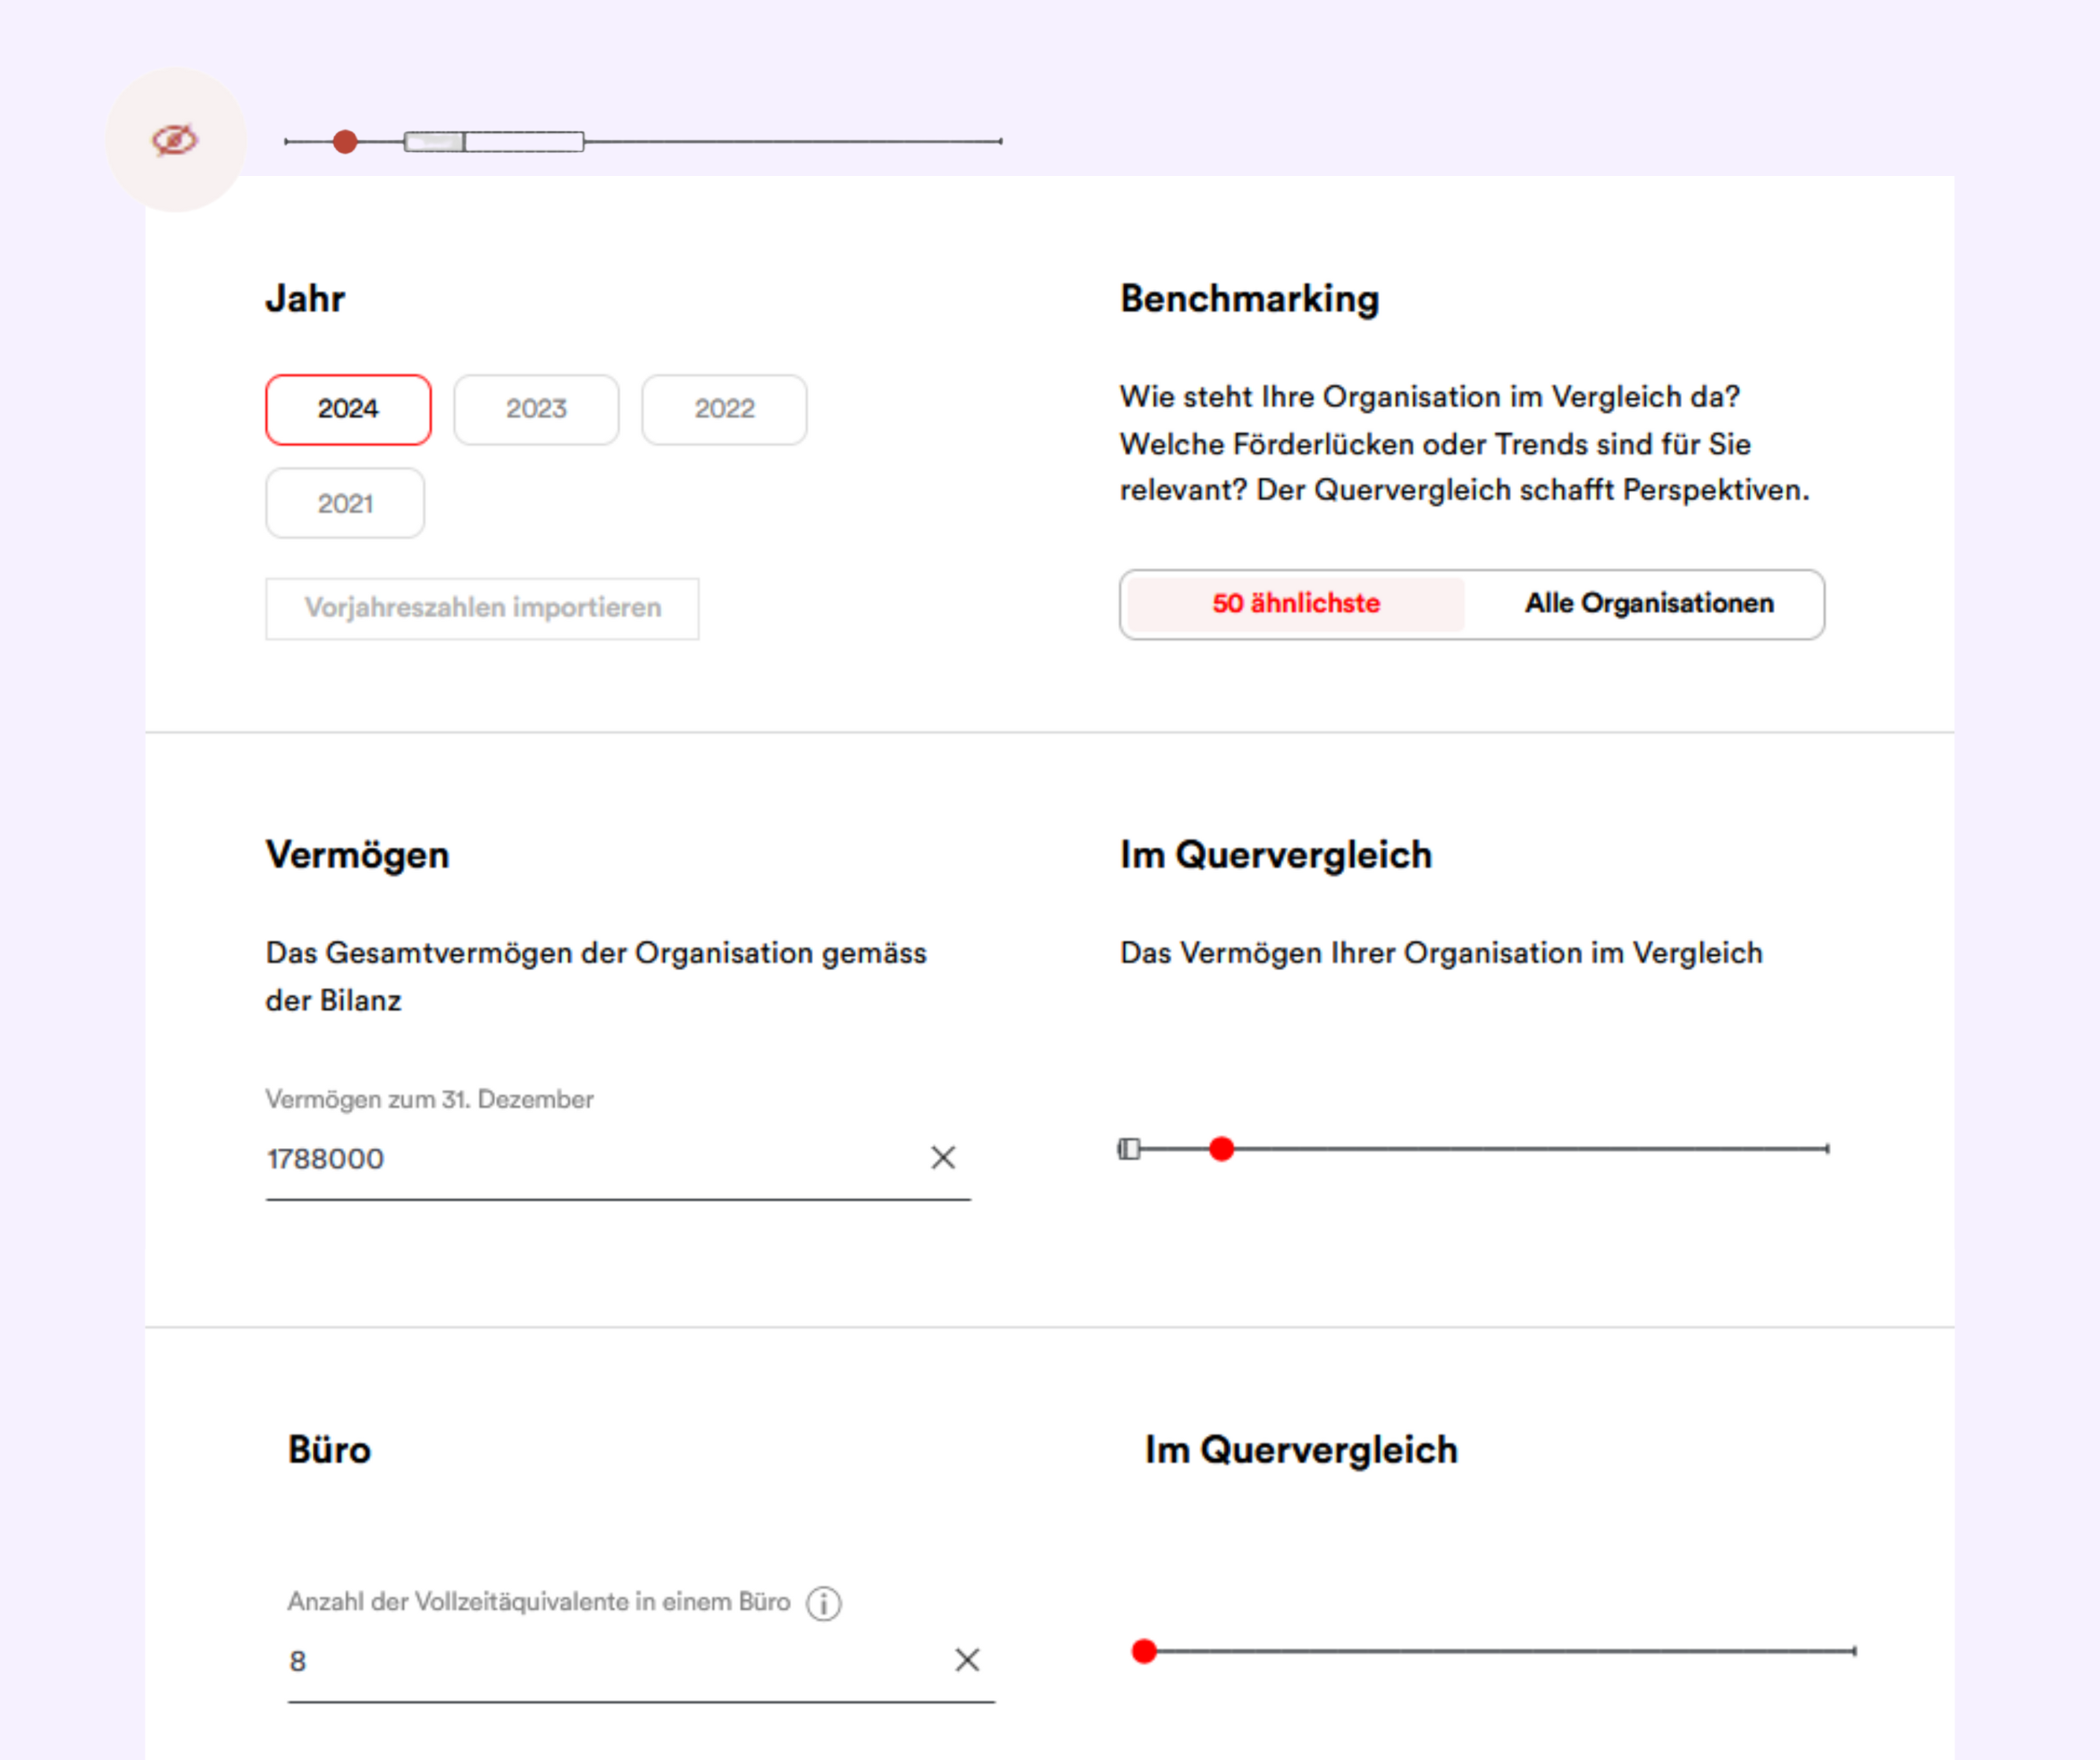2100x1760 pixels.
Task: Click the red dot on top boxplot
Action: pyautogui.click(x=345, y=142)
